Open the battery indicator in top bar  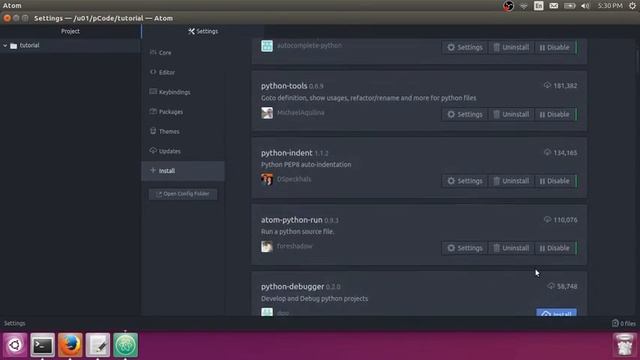[x=569, y=6]
